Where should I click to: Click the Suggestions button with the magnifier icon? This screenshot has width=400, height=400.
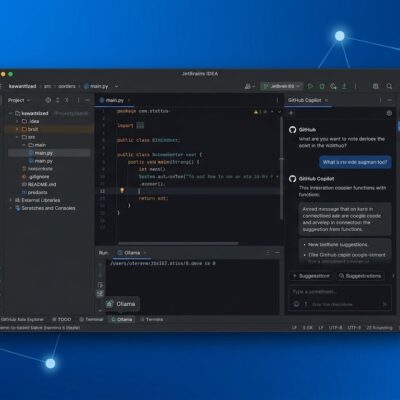(359, 276)
